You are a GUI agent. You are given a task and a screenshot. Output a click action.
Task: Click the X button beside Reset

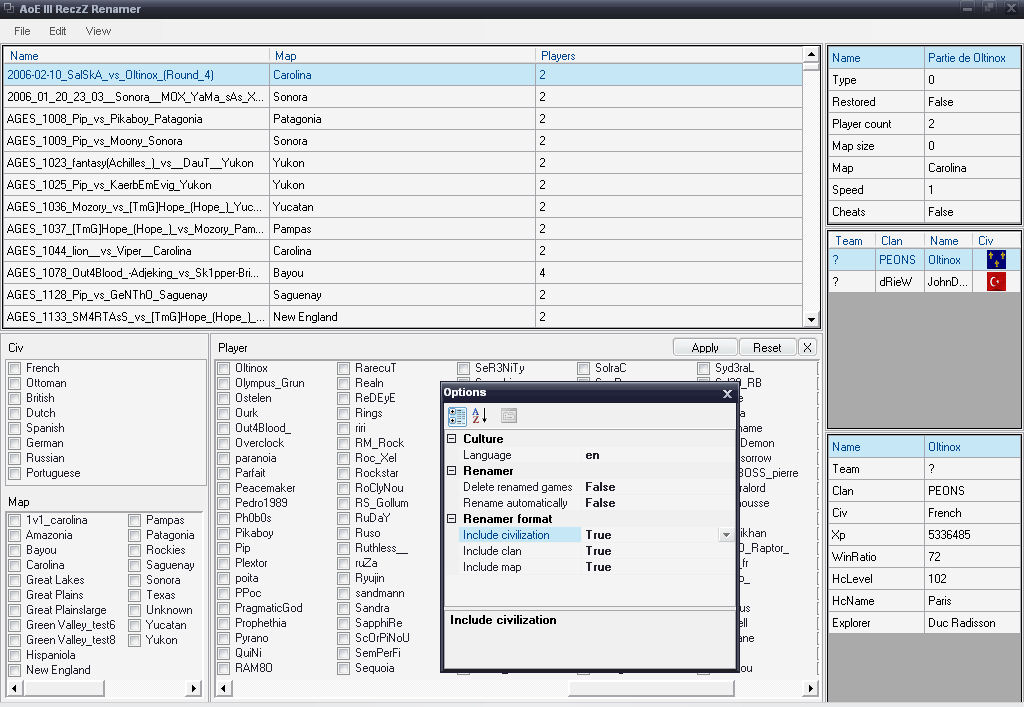coord(808,348)
